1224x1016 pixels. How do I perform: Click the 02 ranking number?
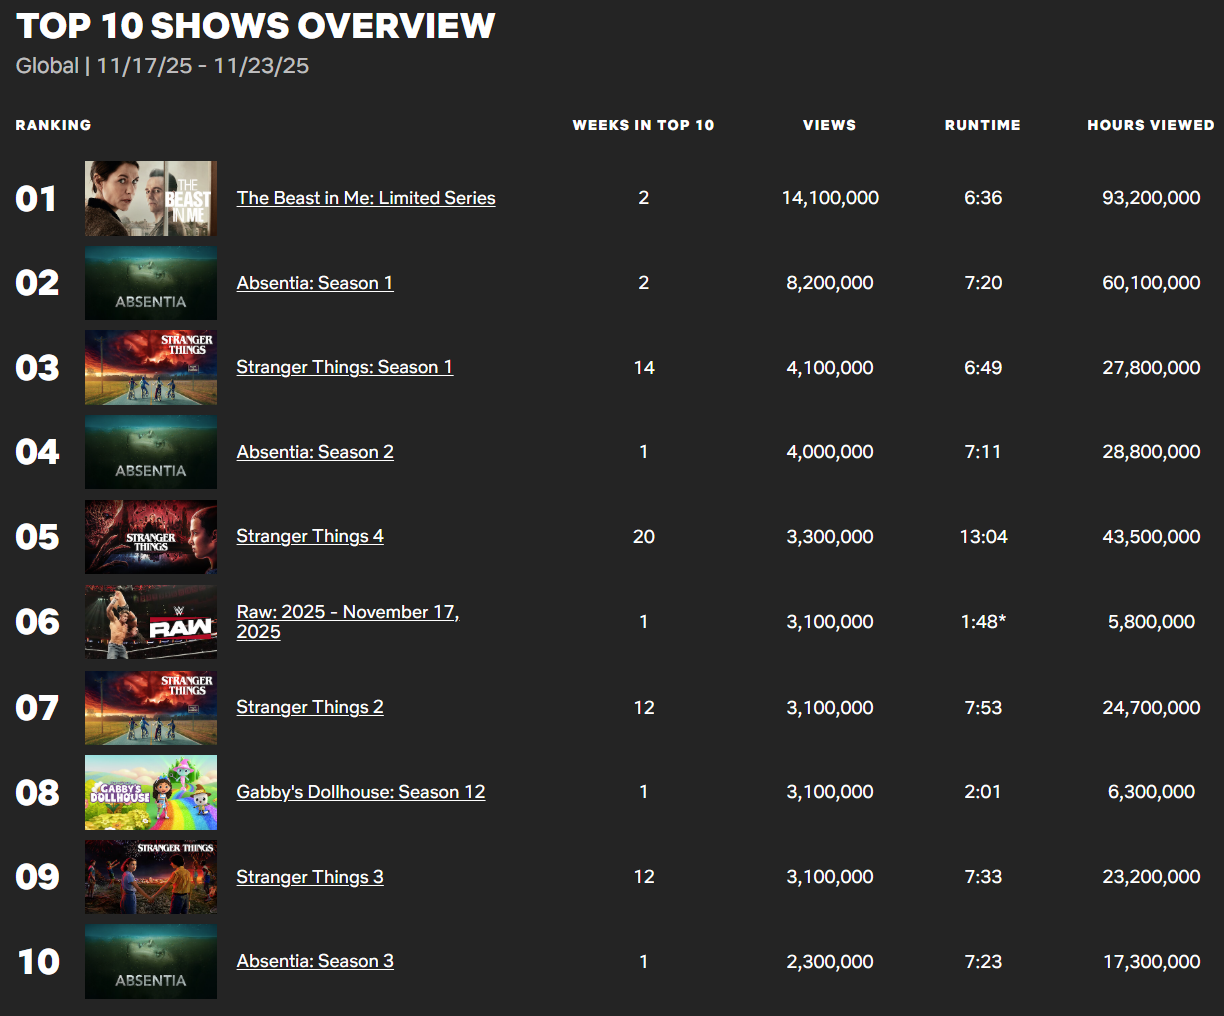pyautogui.click(x=37, y=283)
